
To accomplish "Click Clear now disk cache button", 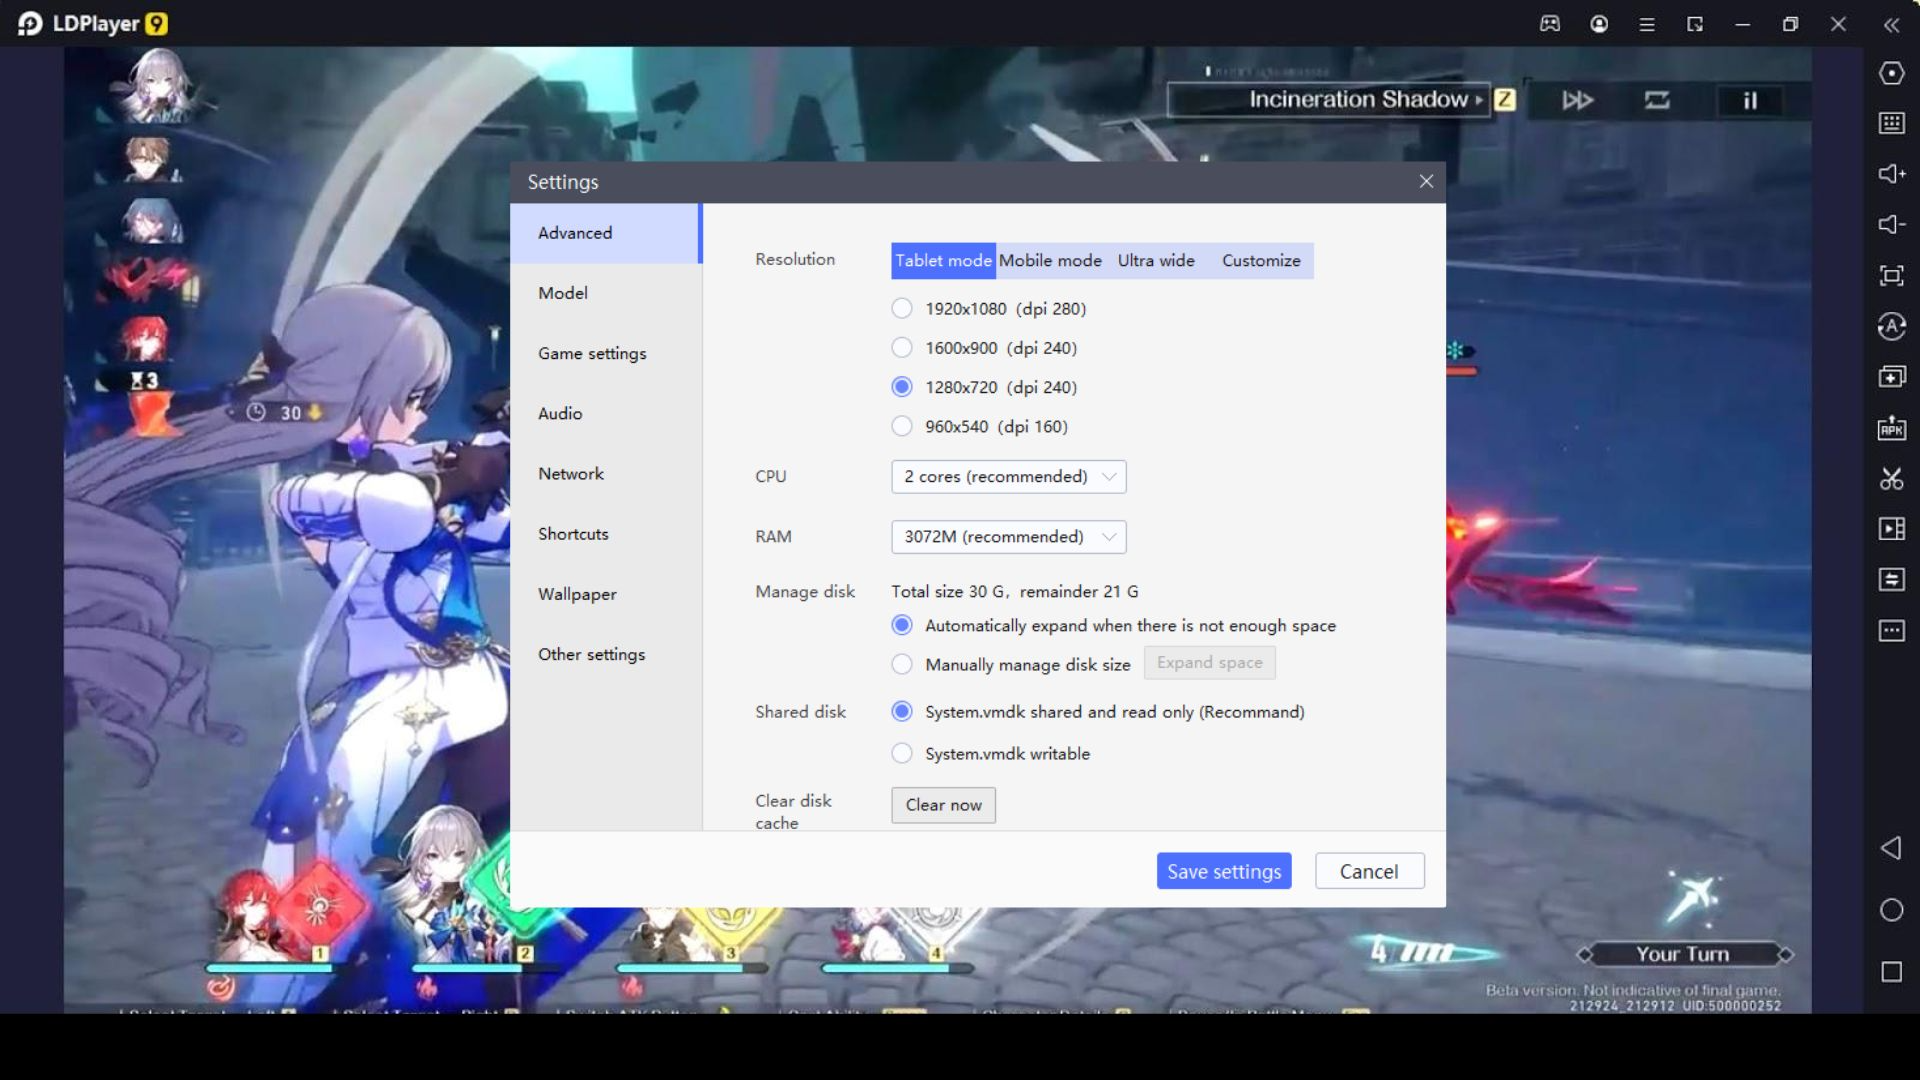I will [944, 804].
